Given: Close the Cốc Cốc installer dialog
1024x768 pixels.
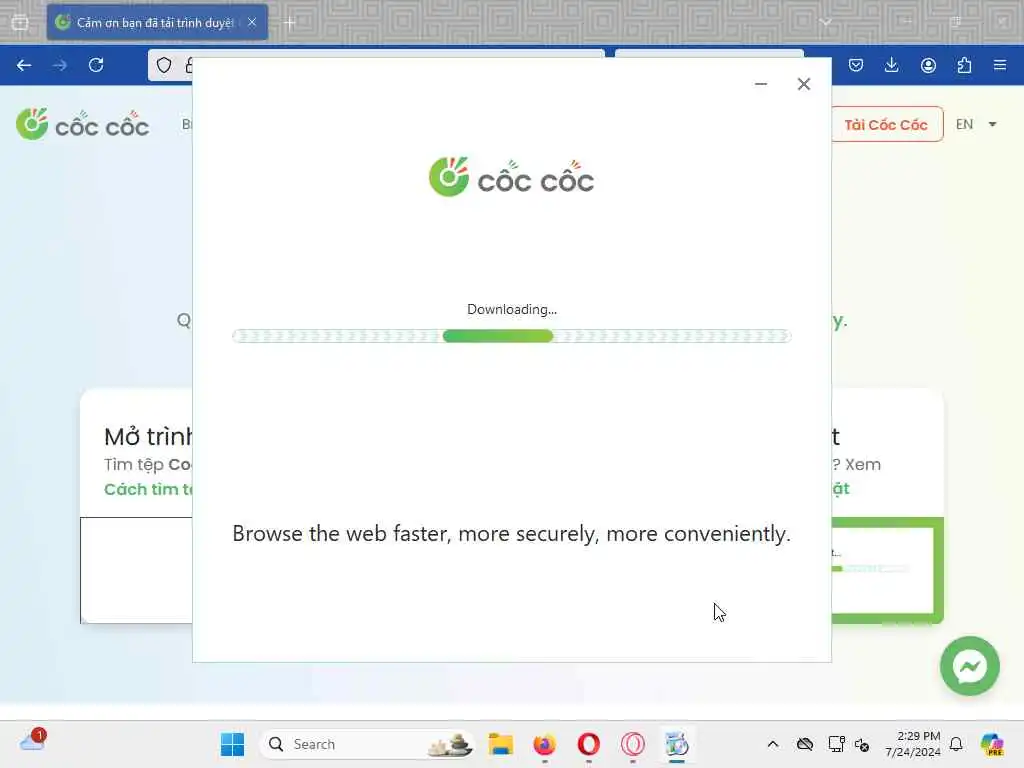Looking at the screenshot, I should 804,84.
